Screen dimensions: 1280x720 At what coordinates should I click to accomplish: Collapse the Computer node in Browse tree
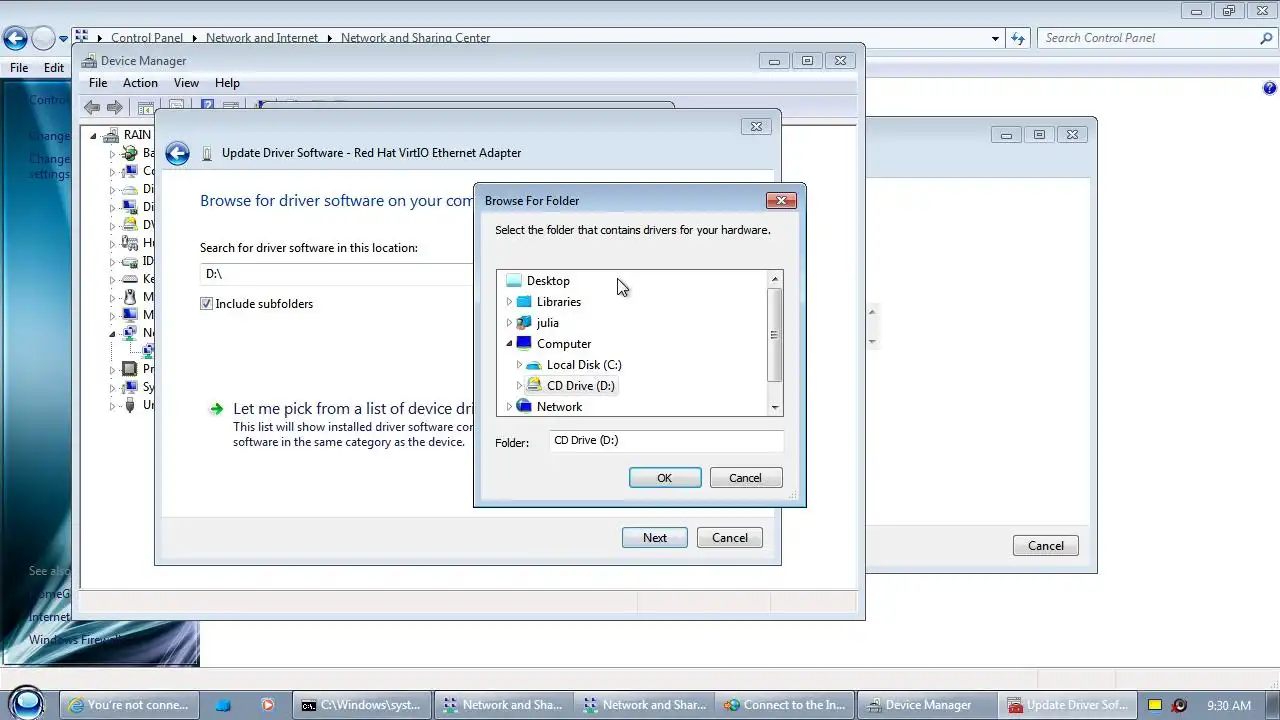(x=509, y=344)
